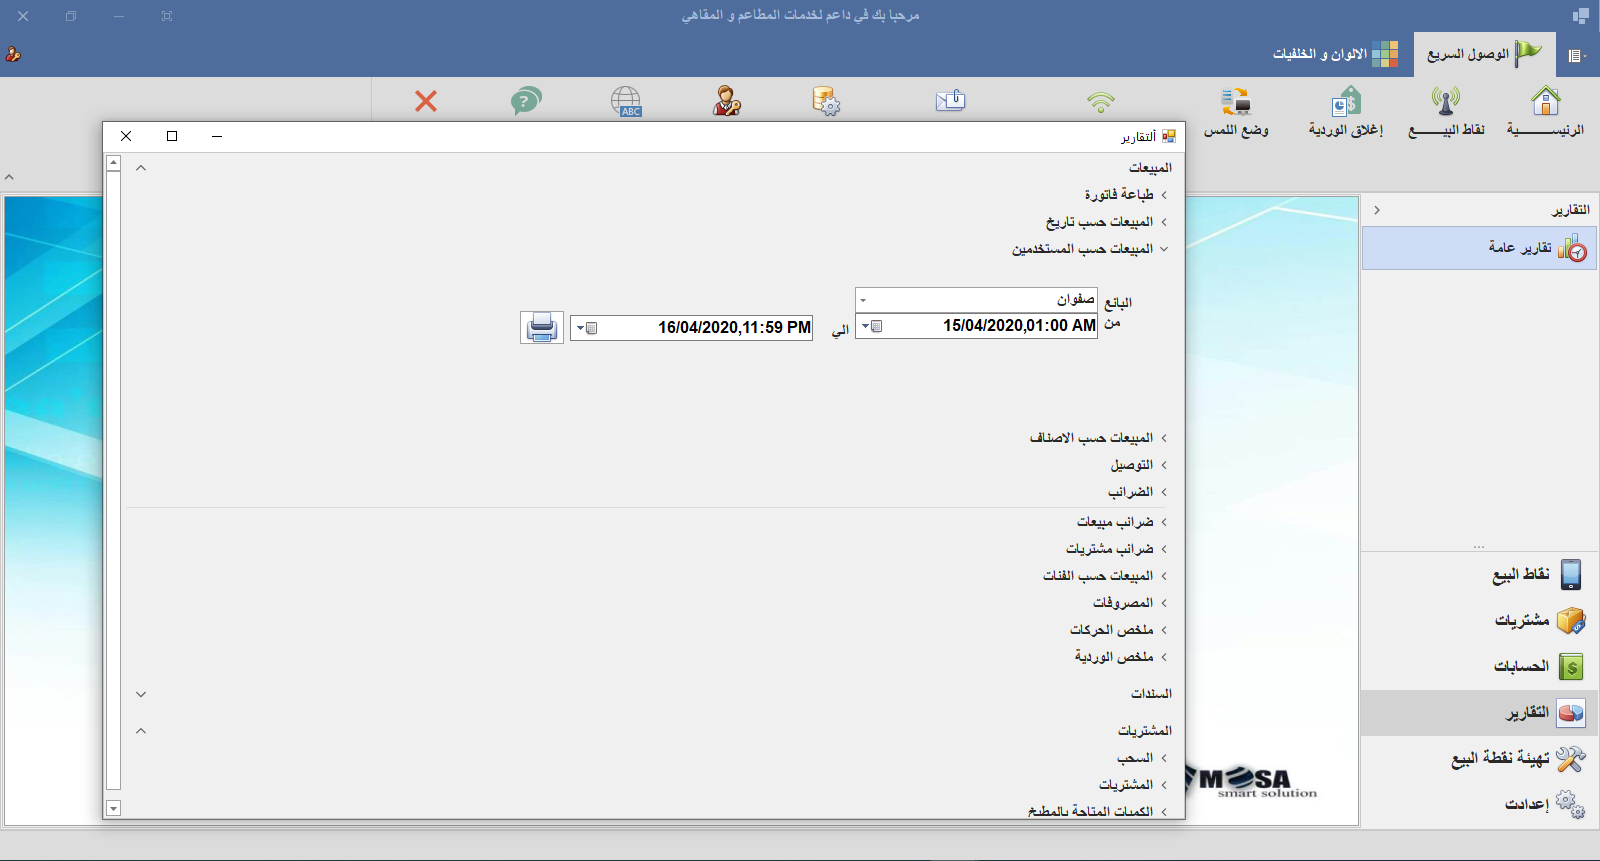The width and height of the screenshot is (1600, 861).
Task: Switch to colors and backgrounds (الالوان و الخلفيات) tab
Action: [x=1334, y=54]
